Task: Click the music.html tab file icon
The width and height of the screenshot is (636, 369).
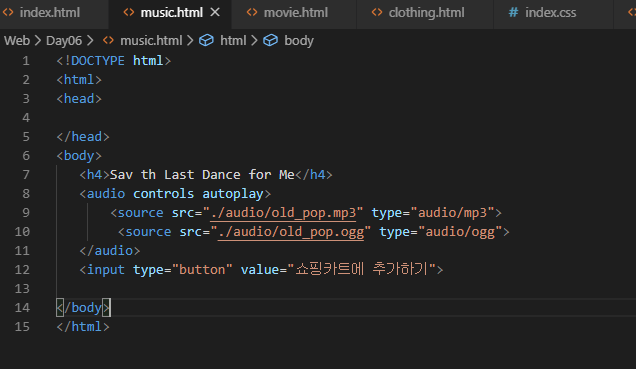Action: (129, 12)
